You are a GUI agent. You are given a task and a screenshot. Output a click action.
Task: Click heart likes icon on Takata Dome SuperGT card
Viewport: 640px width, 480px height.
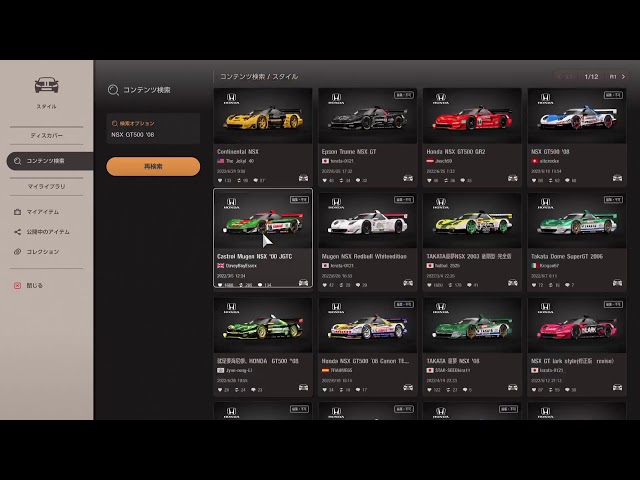coord(534,285)
